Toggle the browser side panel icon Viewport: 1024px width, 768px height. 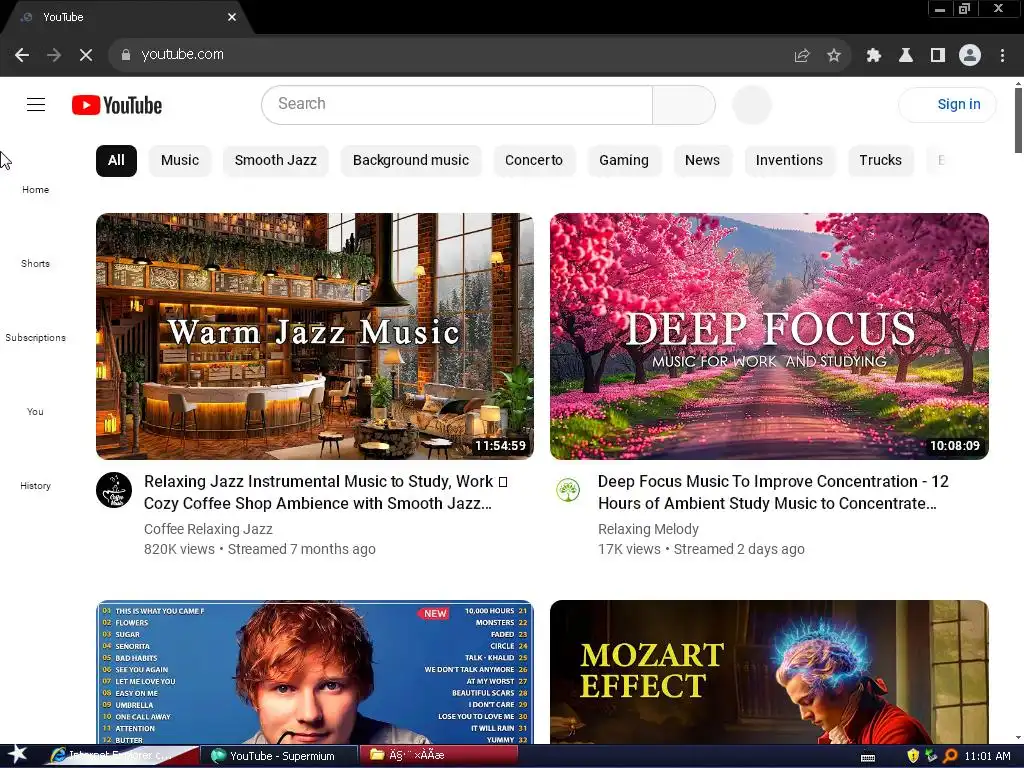[938, 56]
